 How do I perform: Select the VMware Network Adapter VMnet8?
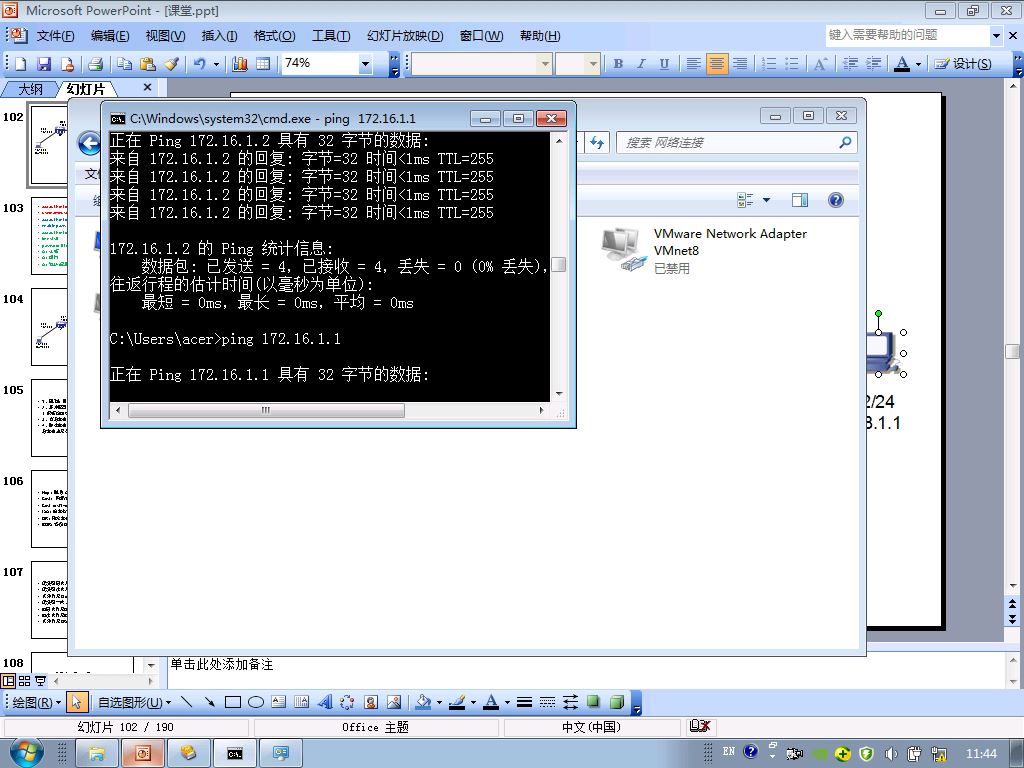pos(704,251)
